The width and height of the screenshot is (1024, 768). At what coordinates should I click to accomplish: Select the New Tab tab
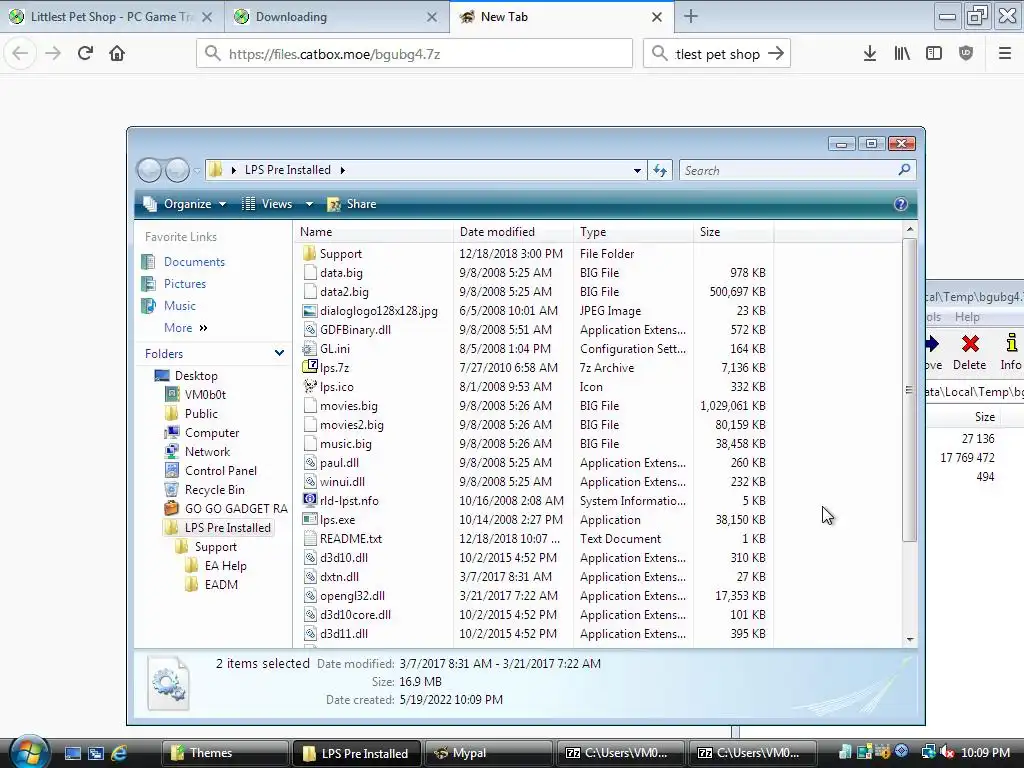(562, 17)
